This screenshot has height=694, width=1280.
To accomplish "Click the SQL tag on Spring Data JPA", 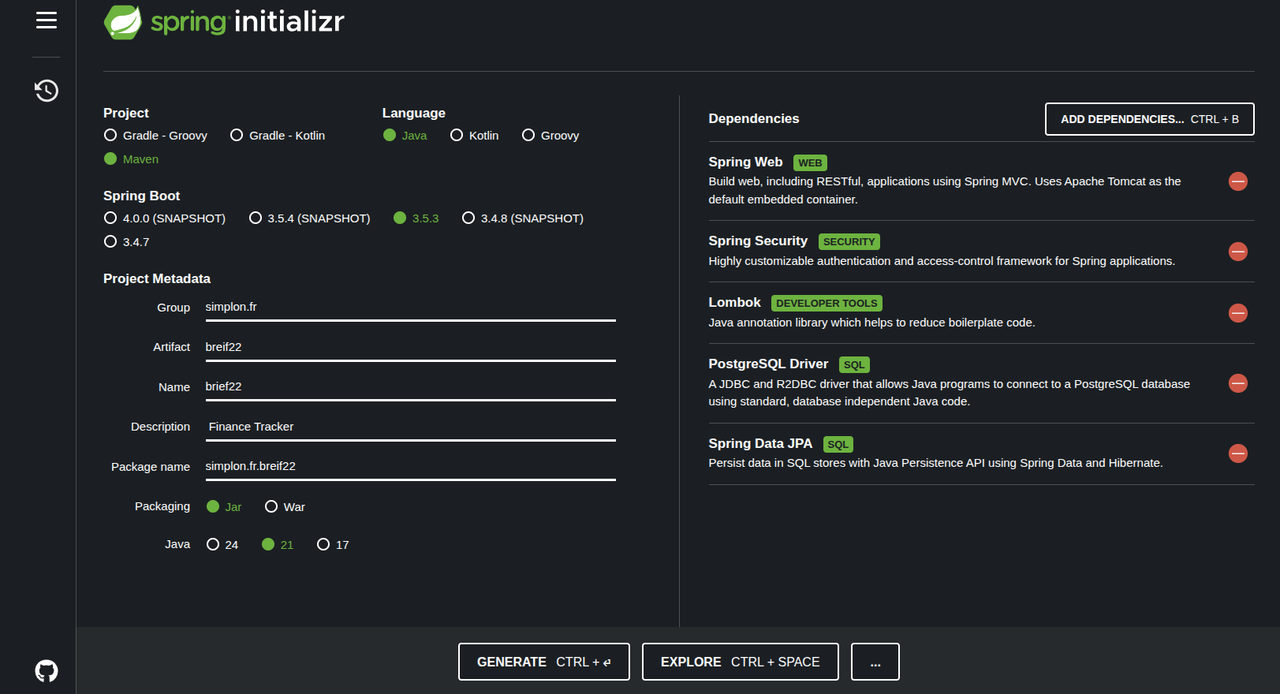I will 838,444.
